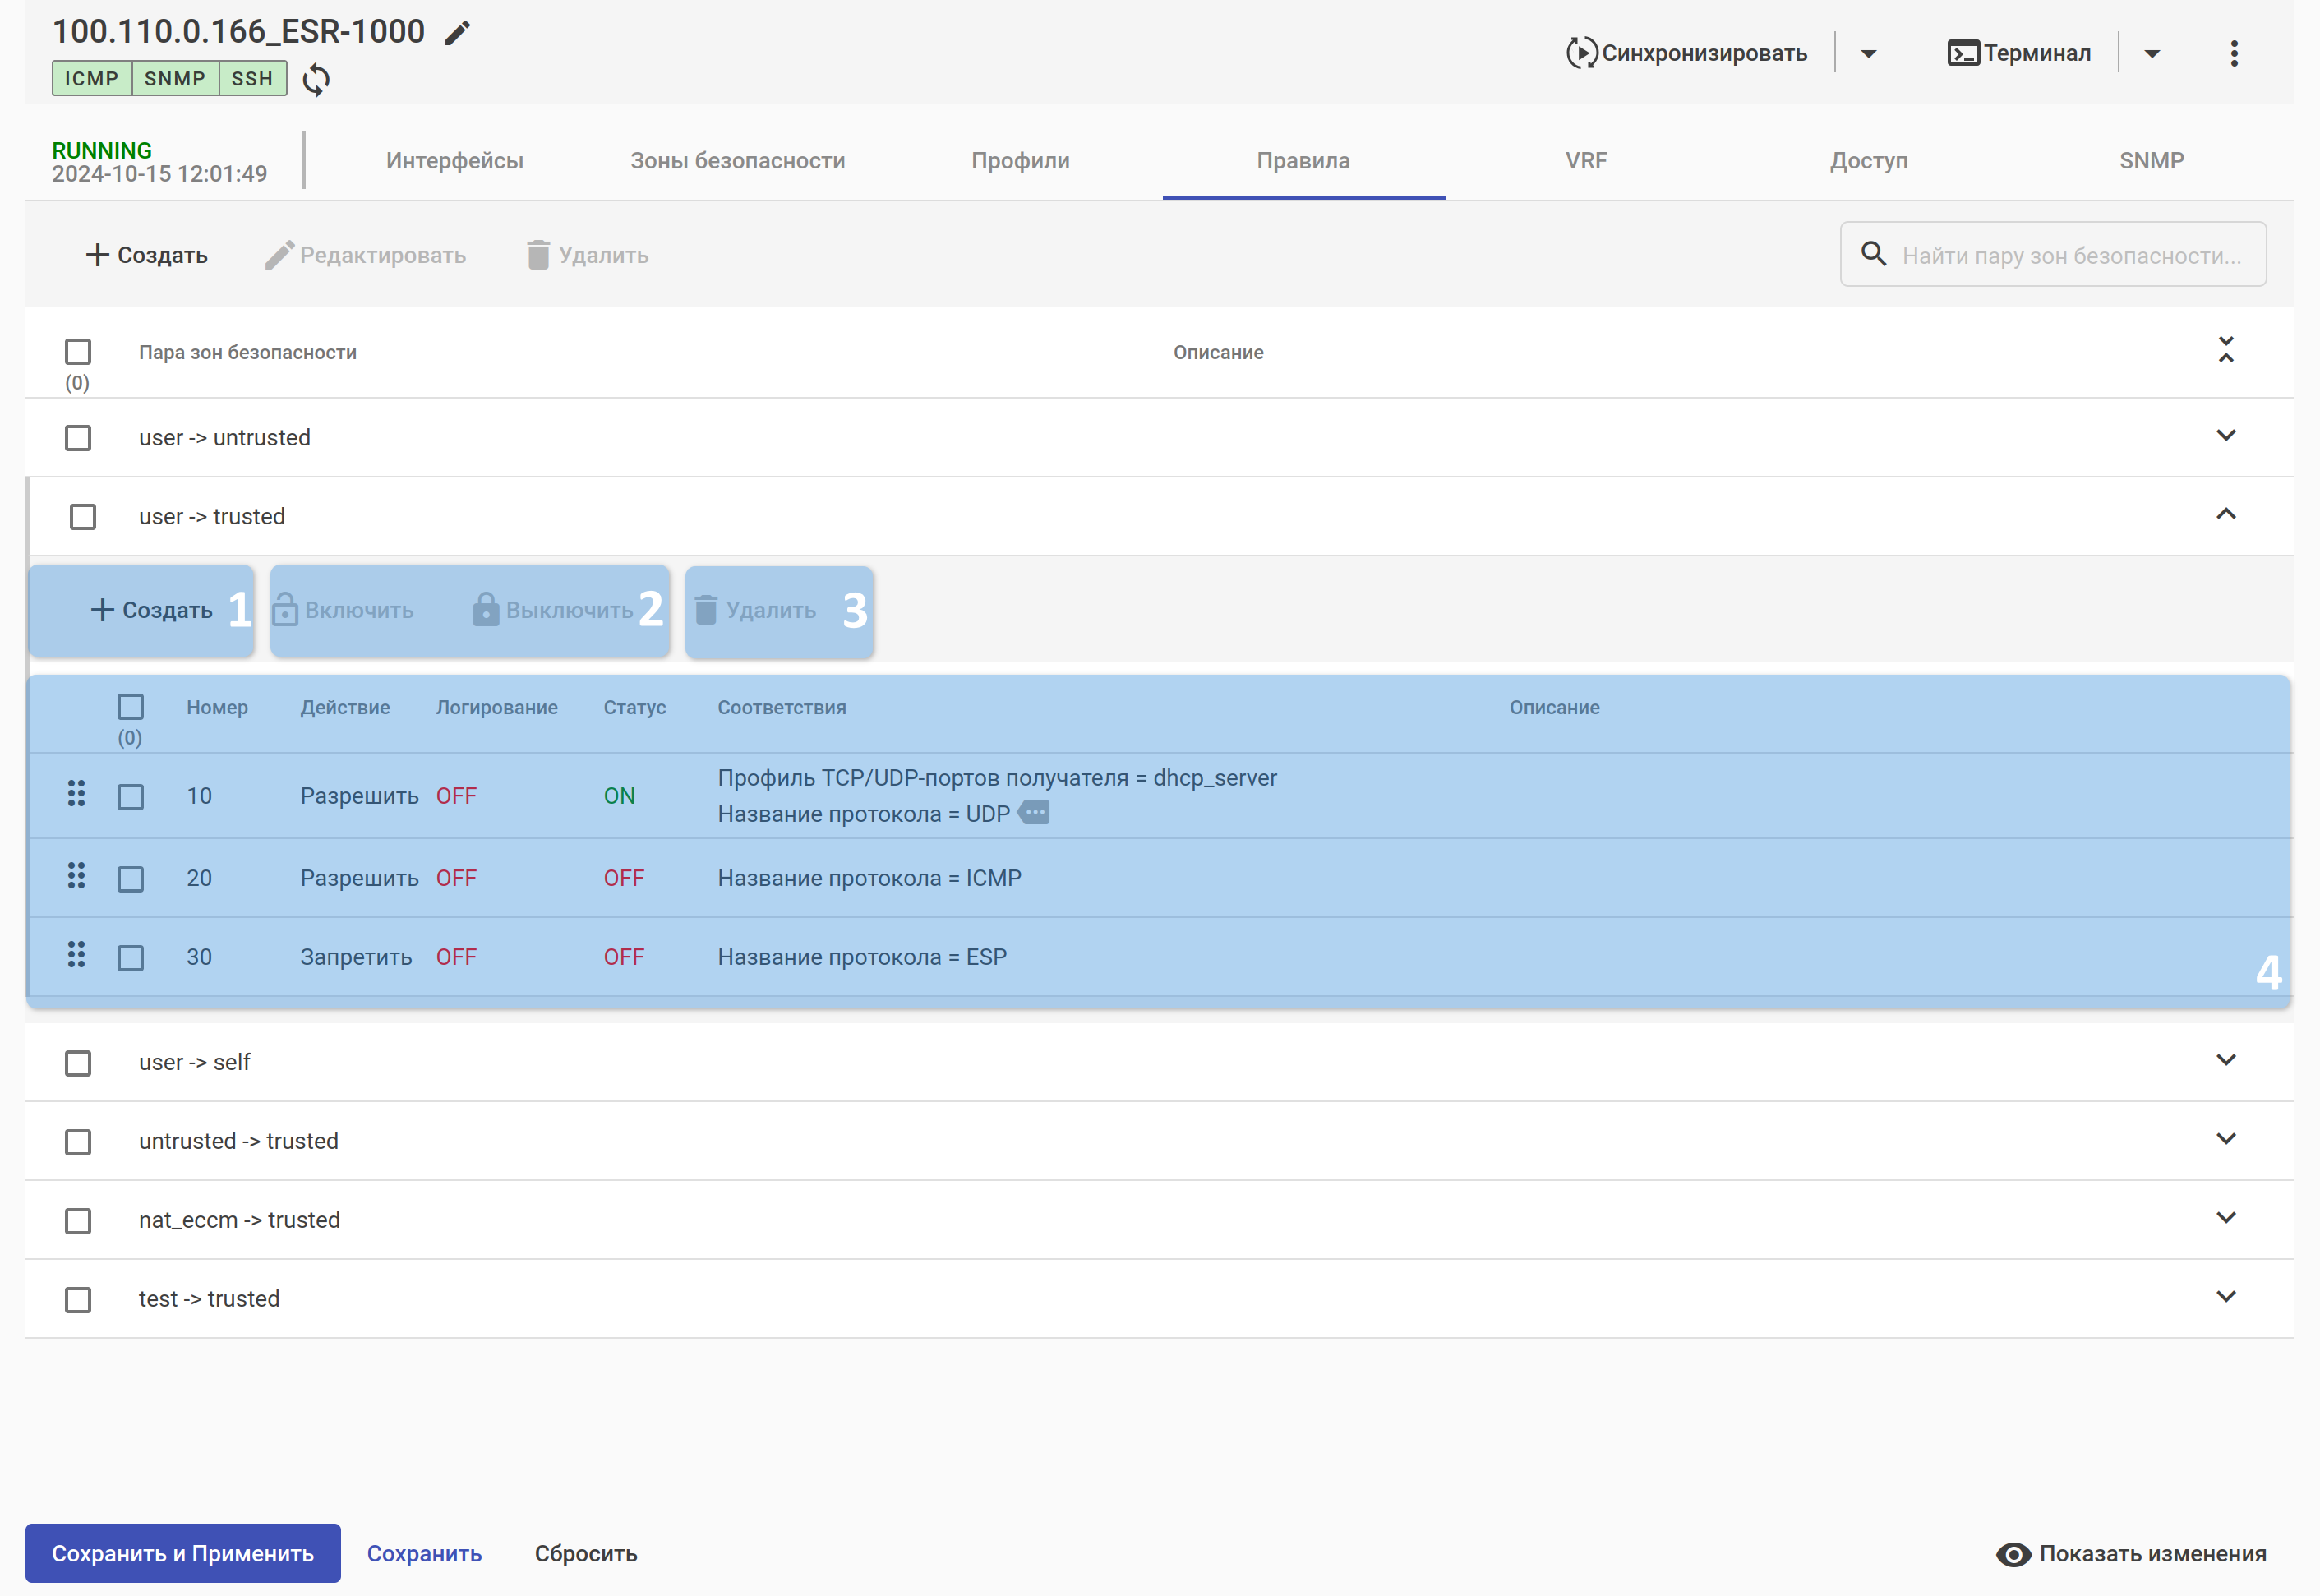Screen dimensions: 2320x1596
Task: Check the box for user -> untrusted
Action: [x=78, y=438]
